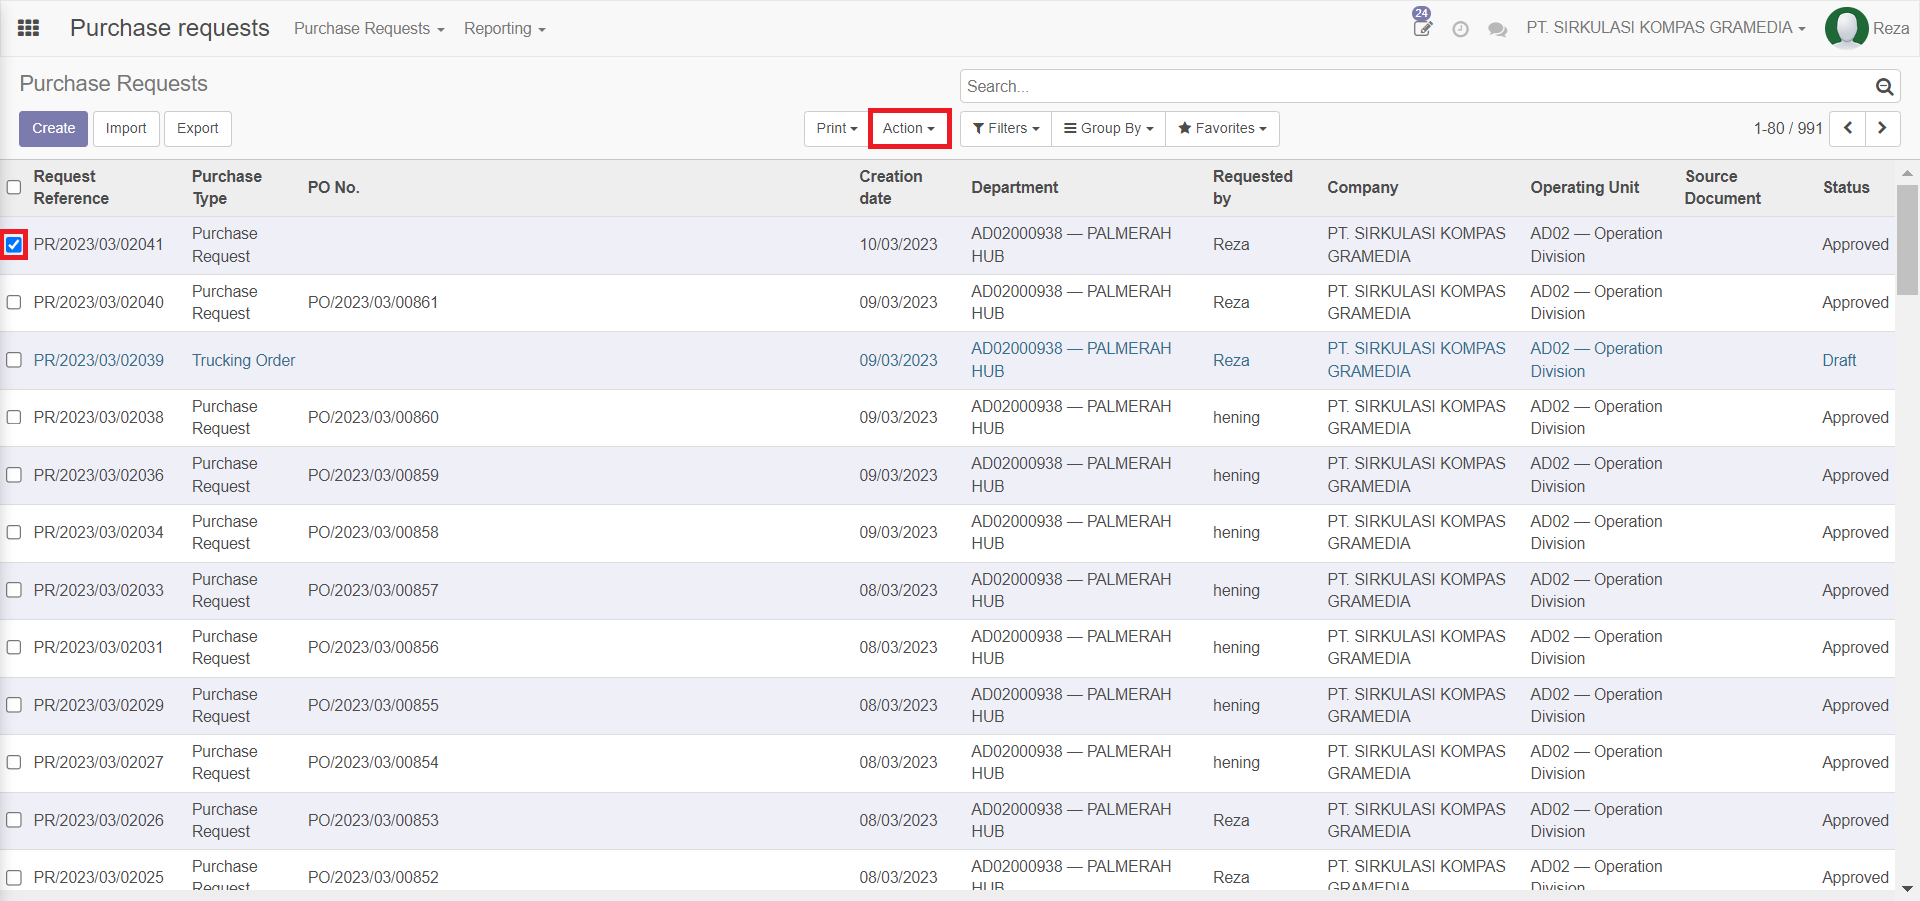This screenshot has height=901, width=1920.
Task: Click PO/2023/03/00861 cell
Action: tap(373, 302)
